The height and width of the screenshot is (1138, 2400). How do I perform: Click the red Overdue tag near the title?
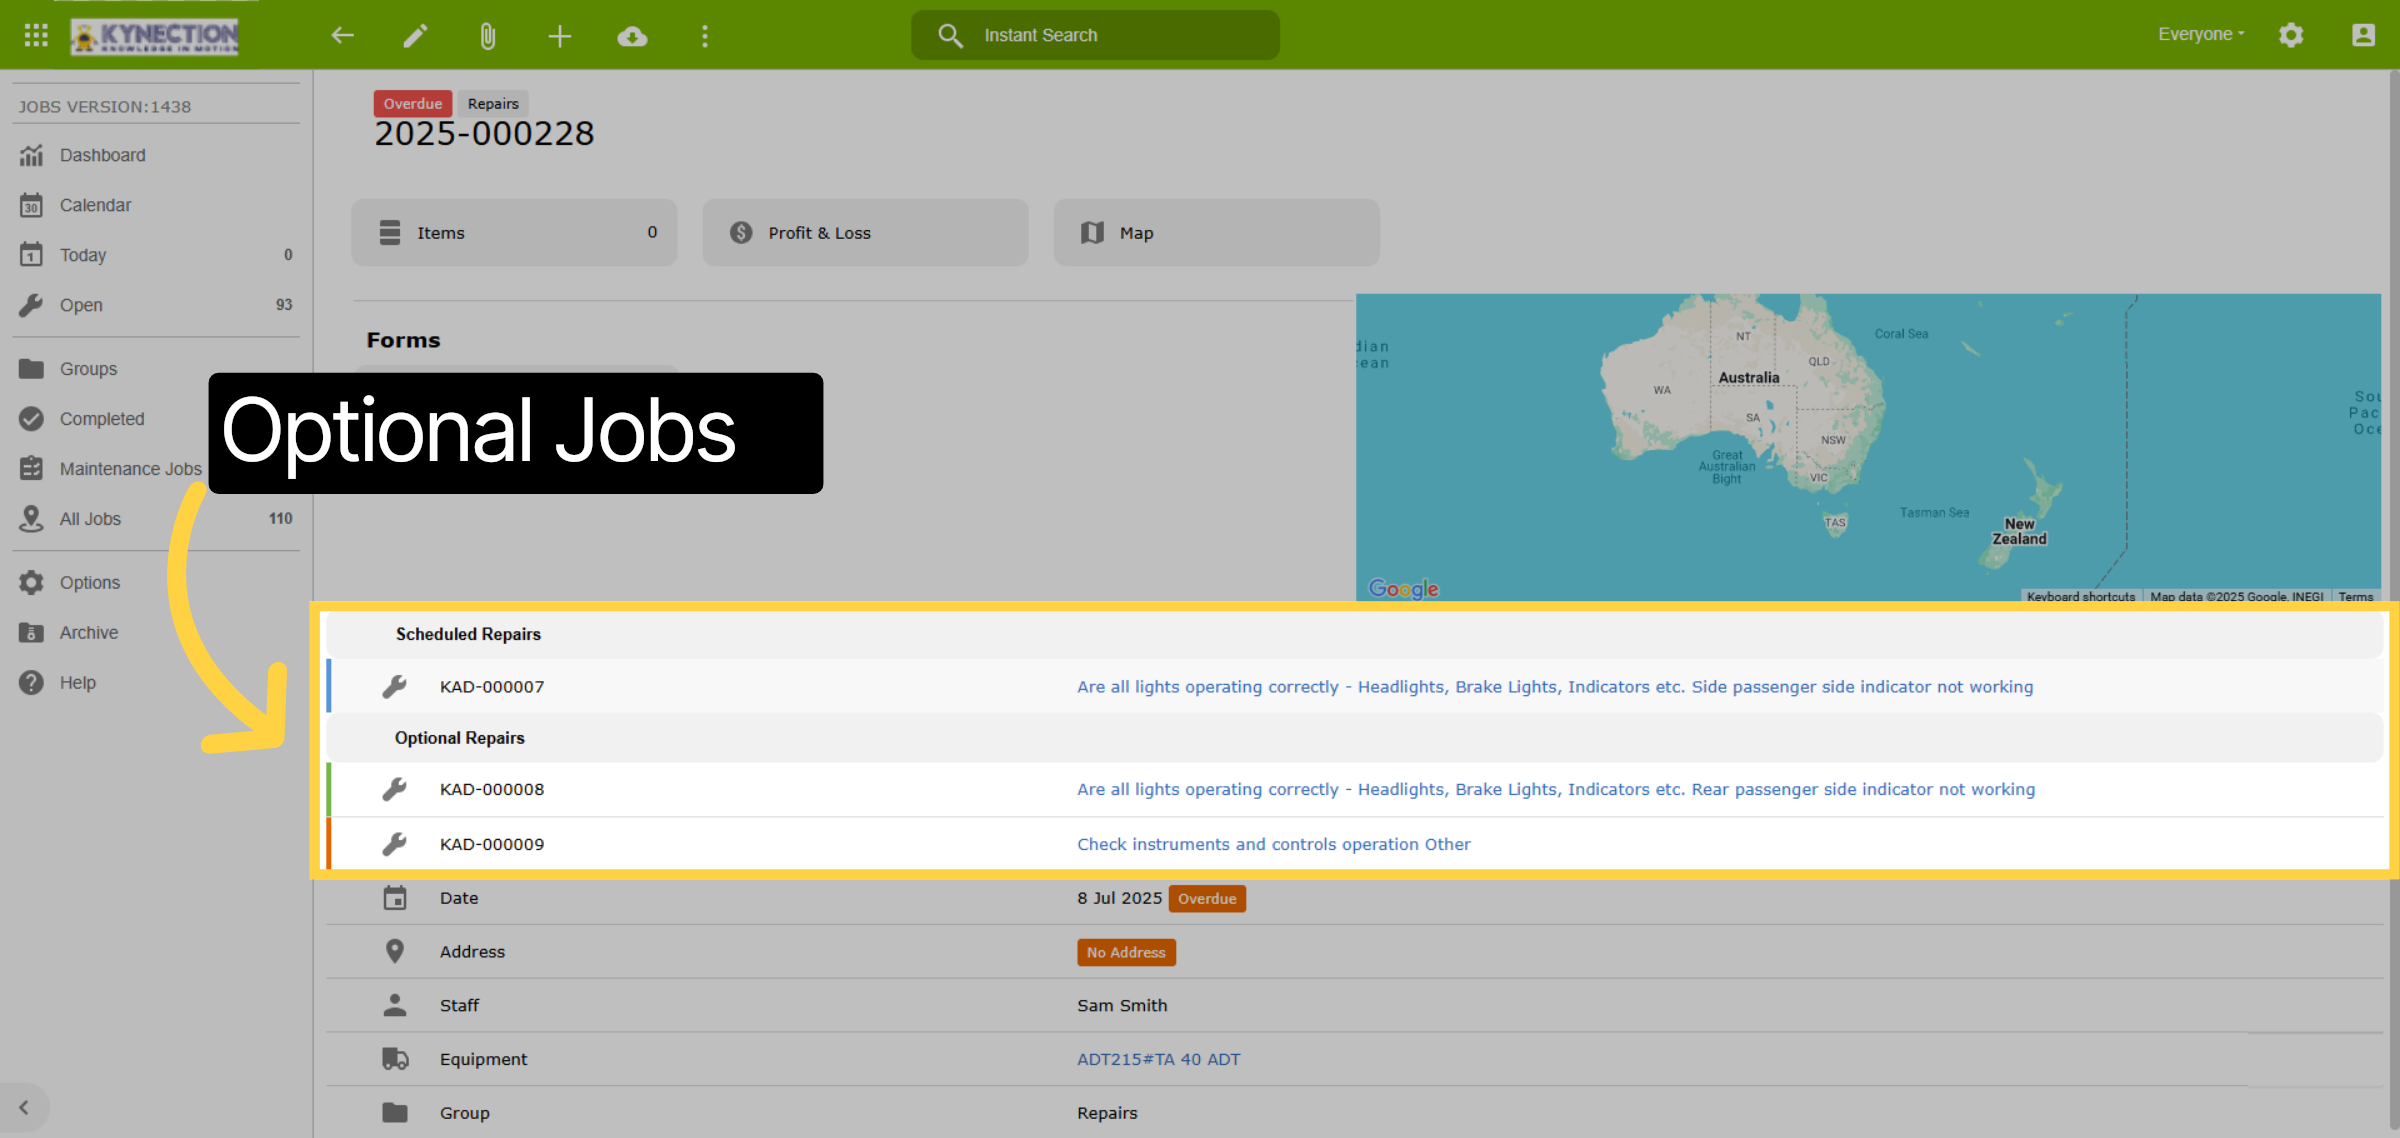[x=413, y=103]
